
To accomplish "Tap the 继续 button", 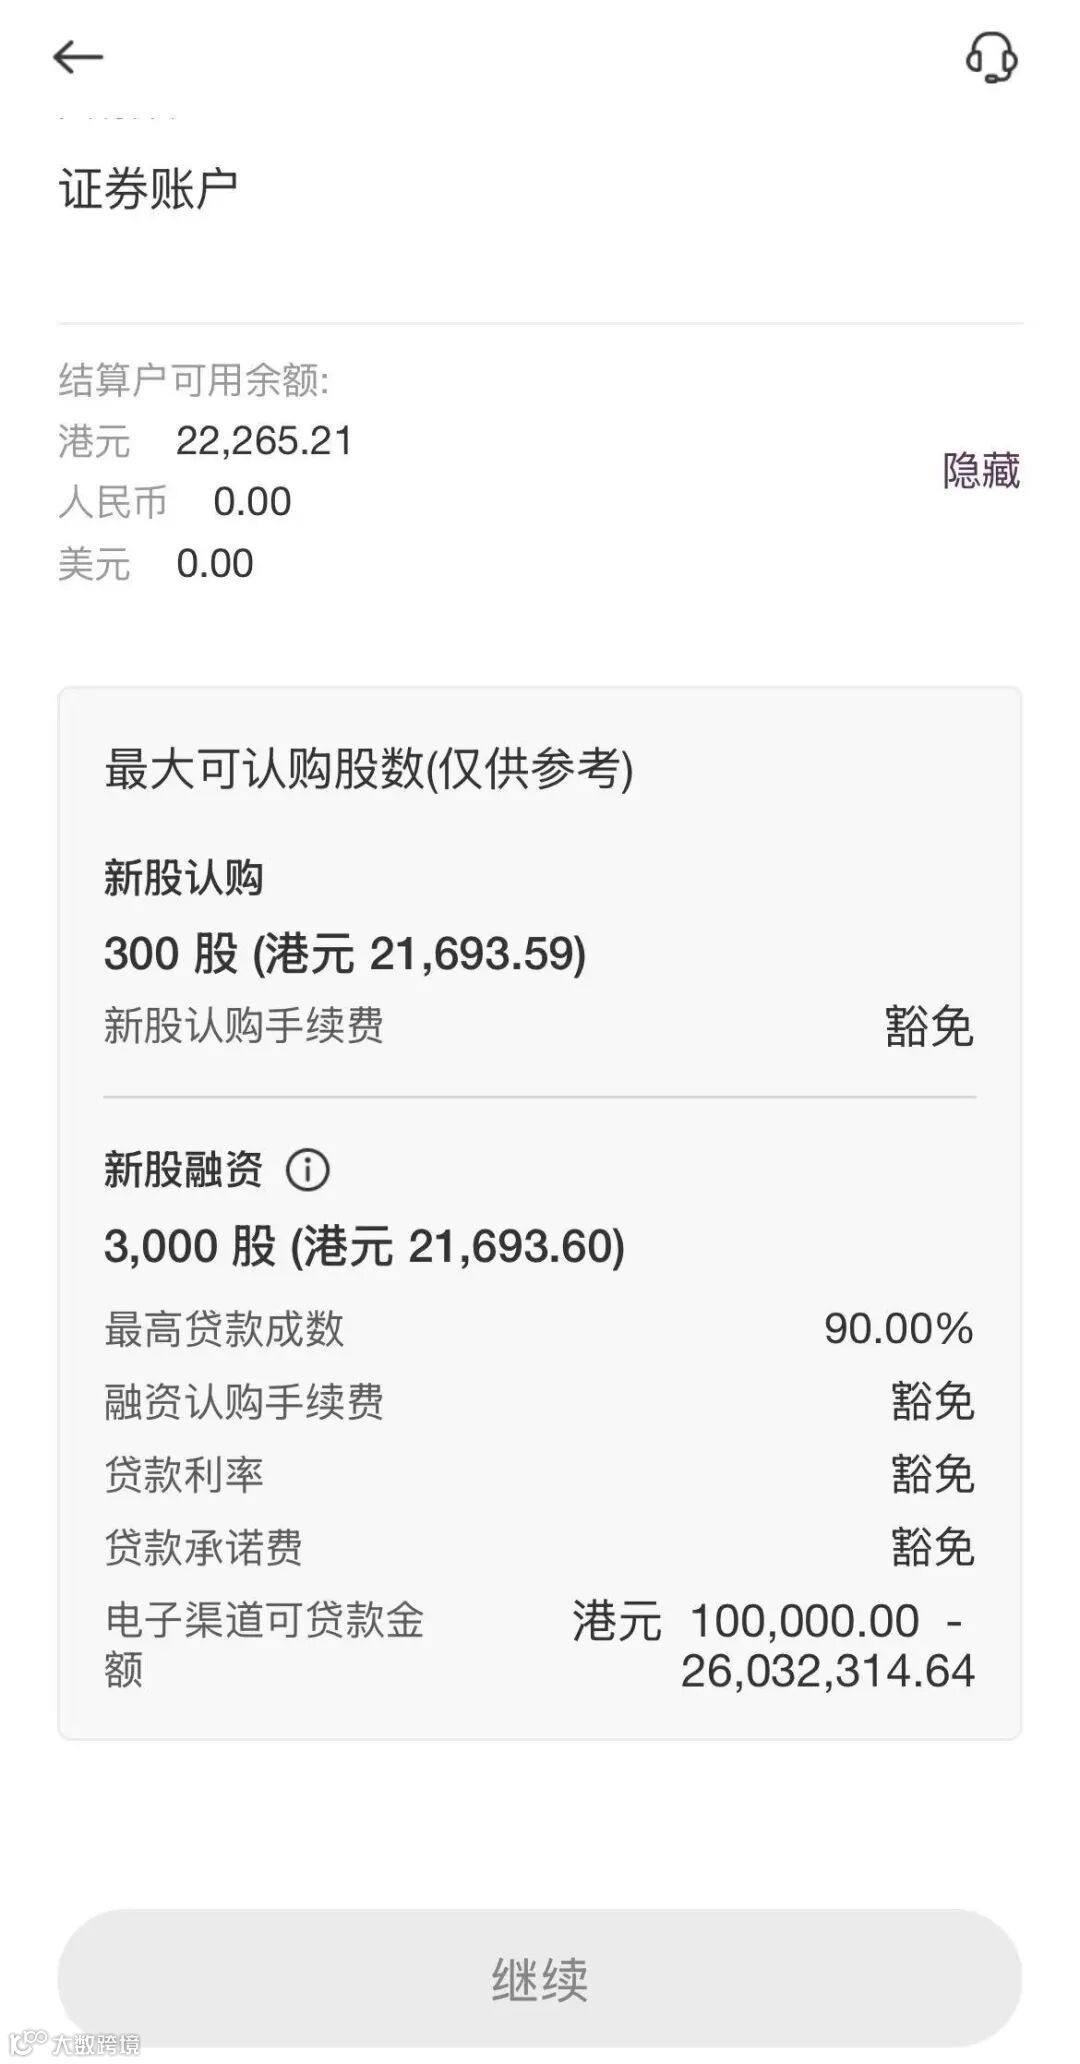I will [540, 1977].
